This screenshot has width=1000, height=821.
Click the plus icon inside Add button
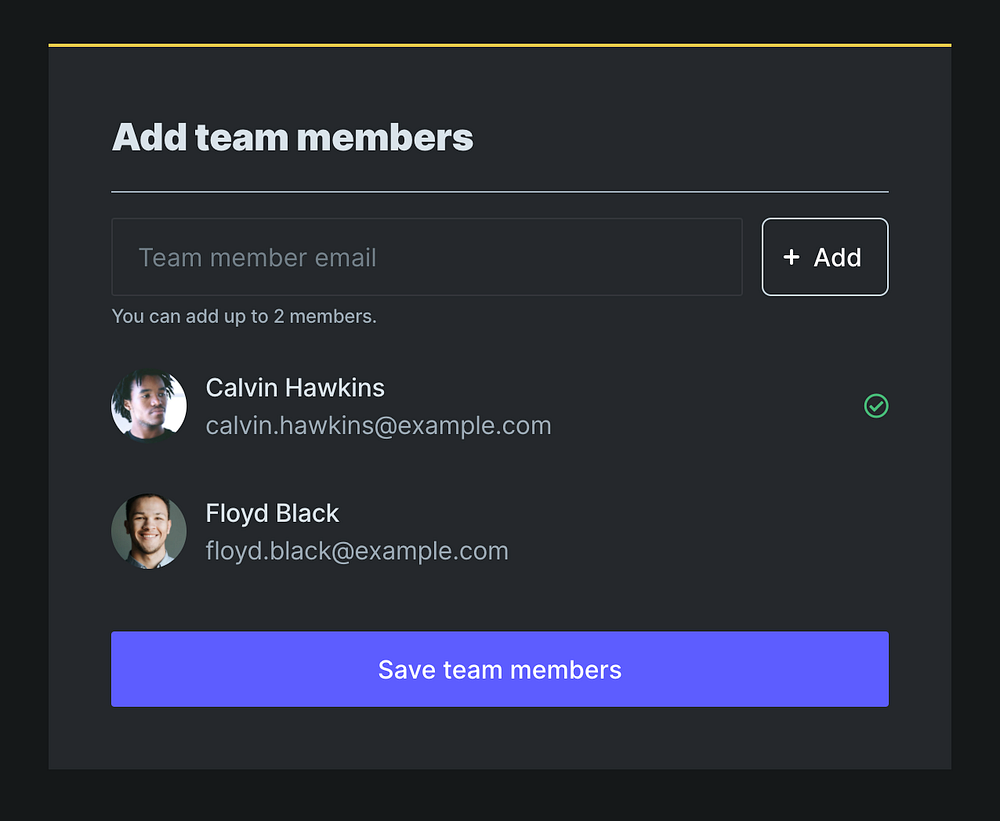pos(791,257)
